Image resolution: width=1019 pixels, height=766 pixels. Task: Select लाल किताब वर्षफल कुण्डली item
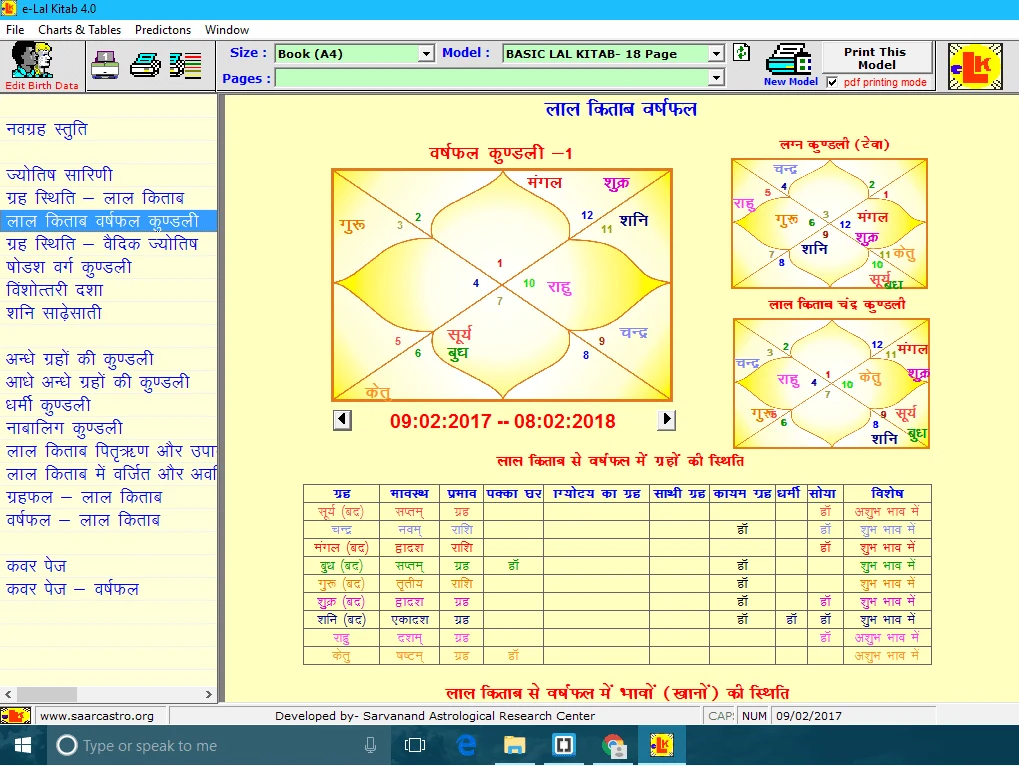109,221
